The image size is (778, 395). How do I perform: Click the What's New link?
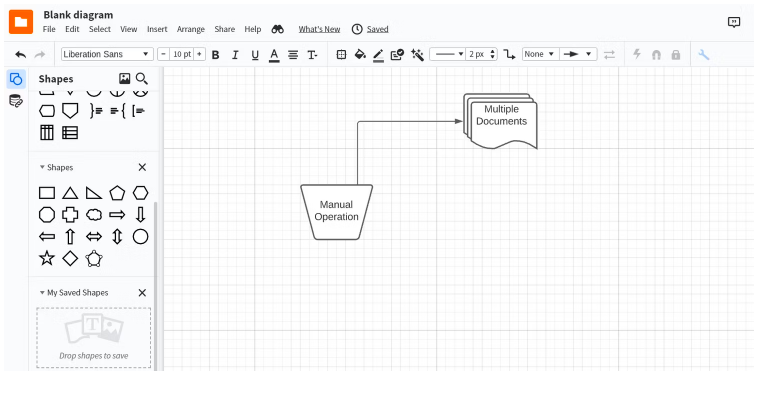(319, 29)
